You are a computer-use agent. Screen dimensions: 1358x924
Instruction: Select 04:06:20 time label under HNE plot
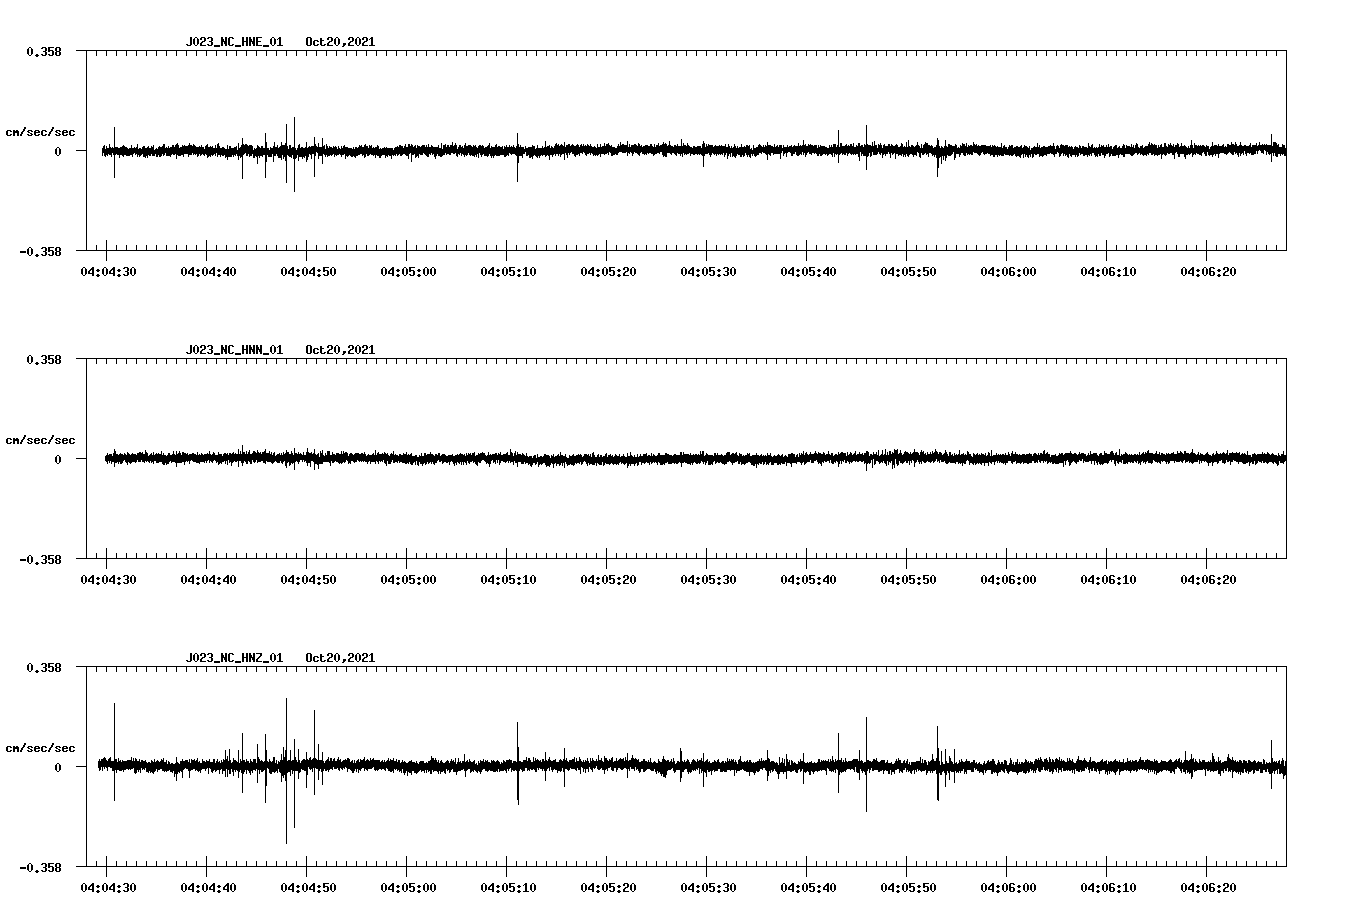pos(1208,272)
